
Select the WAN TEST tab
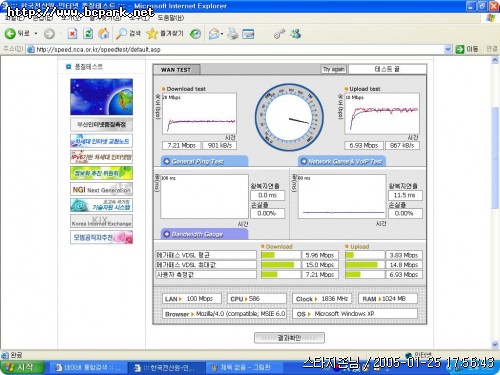(x=176, y=70)
